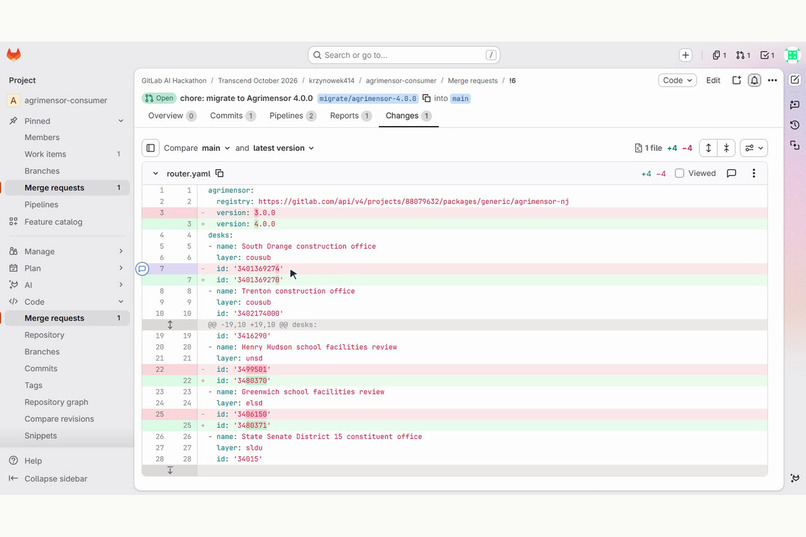Comment on the router.yaml file
This screenshot has width=806, height=537.
[x=731, y=173]
